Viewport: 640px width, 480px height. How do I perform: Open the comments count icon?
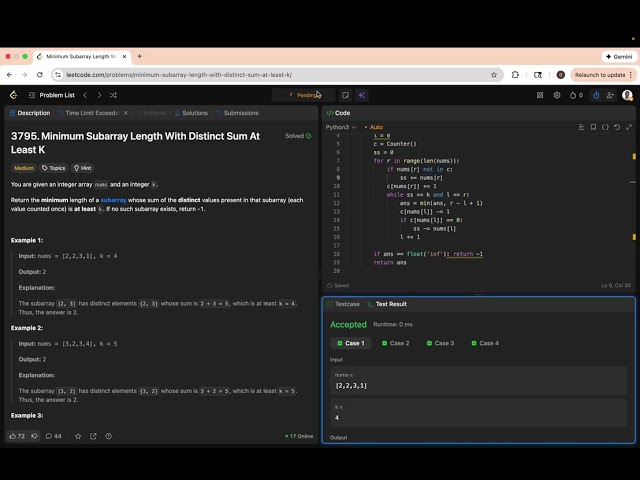click(x=46, y=436)
